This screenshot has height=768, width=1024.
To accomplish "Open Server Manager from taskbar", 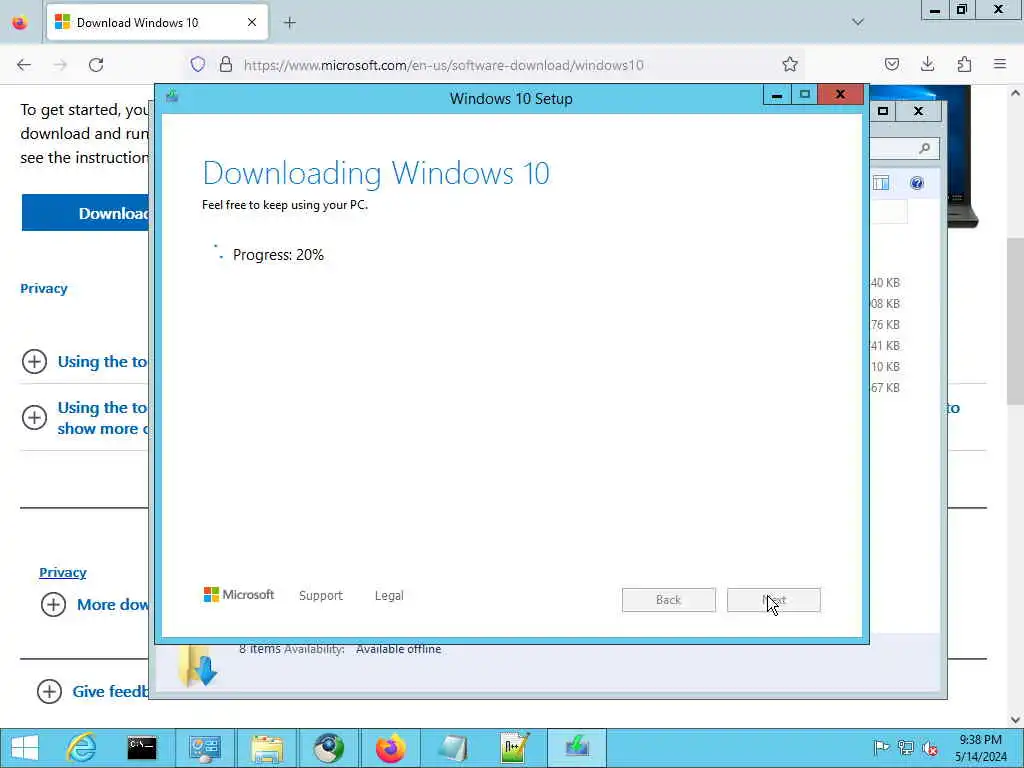I will click(204, 748).
